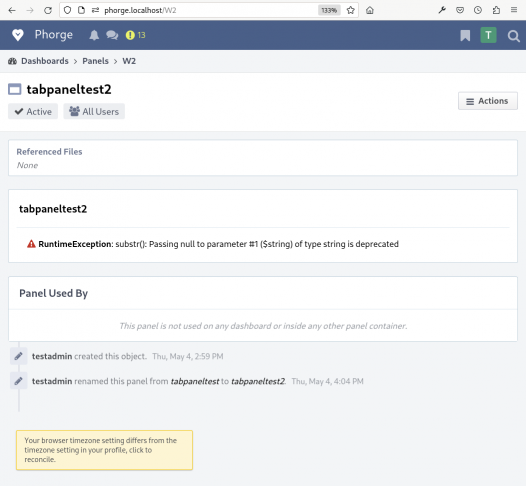Navigate to Panels breadcrumb
Viewport: 526px width, 486px height.
95,61
